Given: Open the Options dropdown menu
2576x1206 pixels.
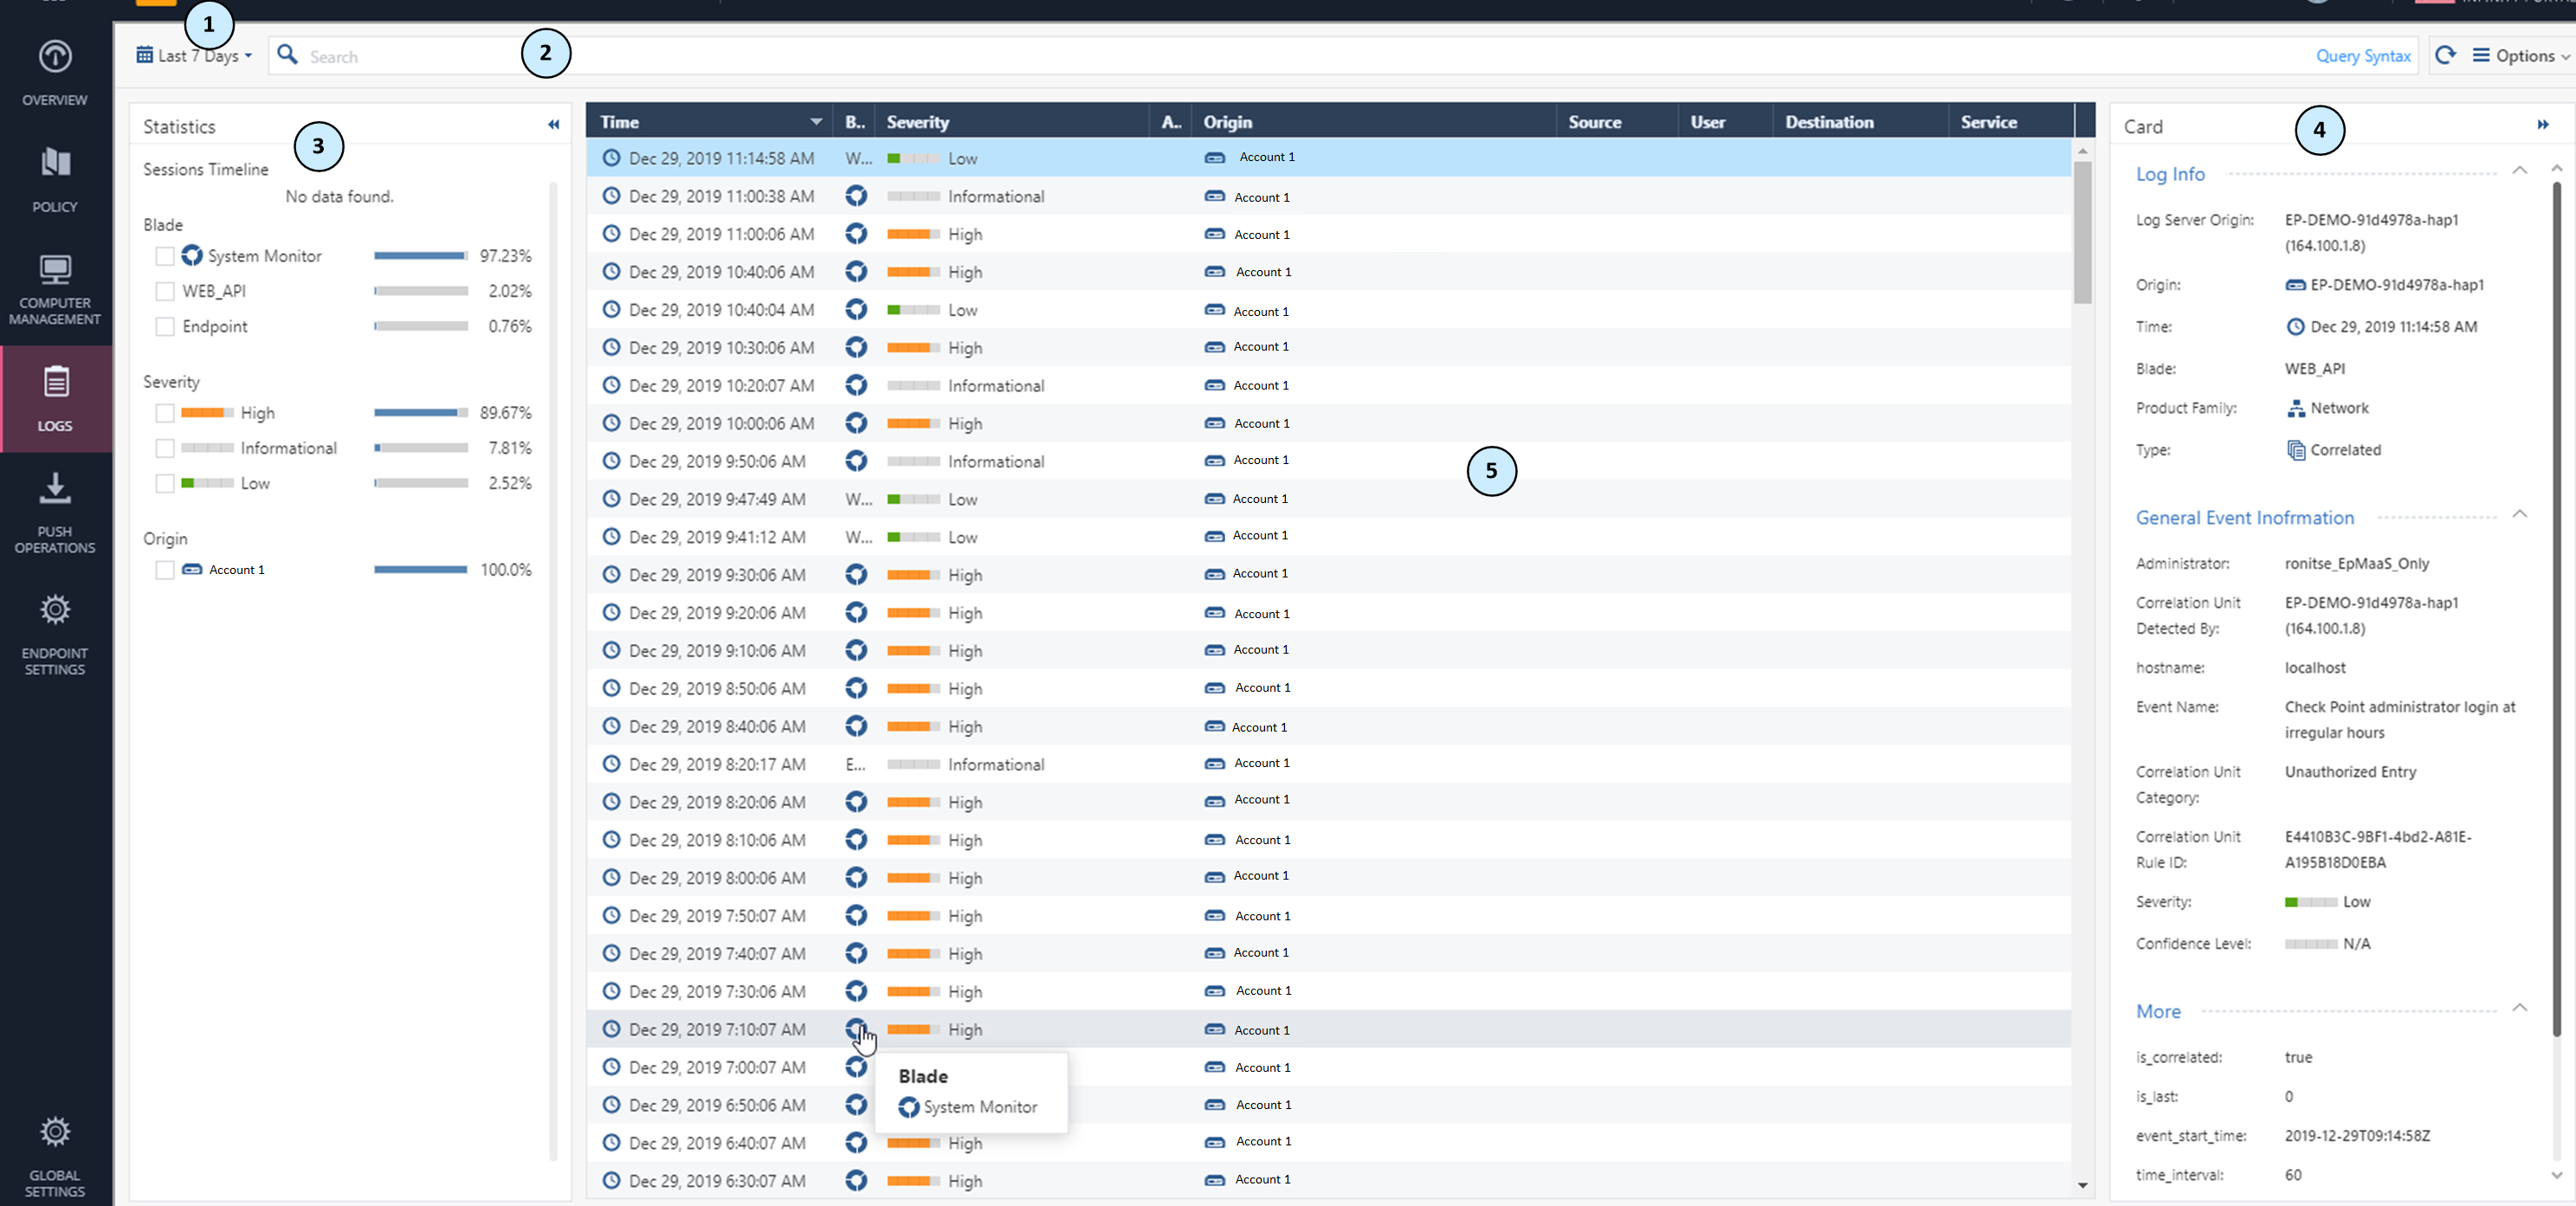Looking at the screenshot, I should [x=2520, y=56].
